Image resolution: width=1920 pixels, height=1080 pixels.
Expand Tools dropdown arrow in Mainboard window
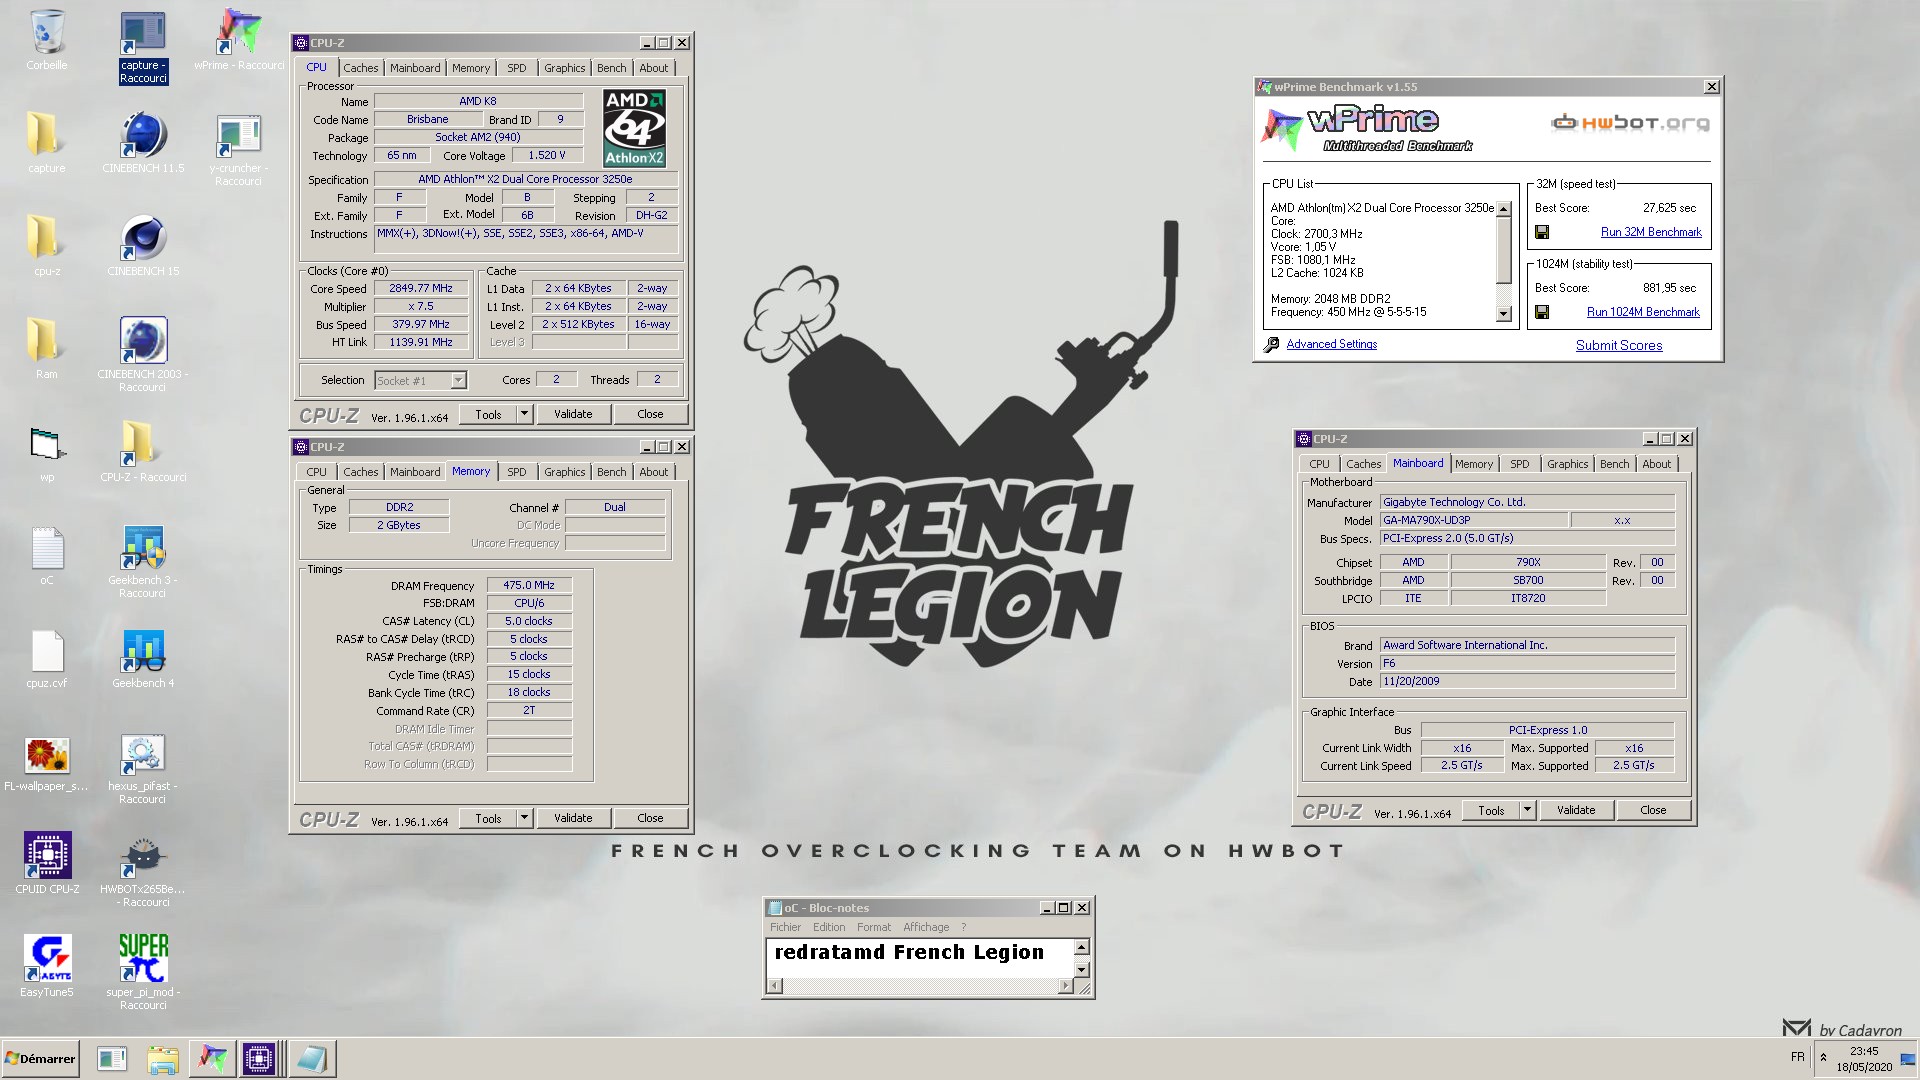pos(1527,810)
